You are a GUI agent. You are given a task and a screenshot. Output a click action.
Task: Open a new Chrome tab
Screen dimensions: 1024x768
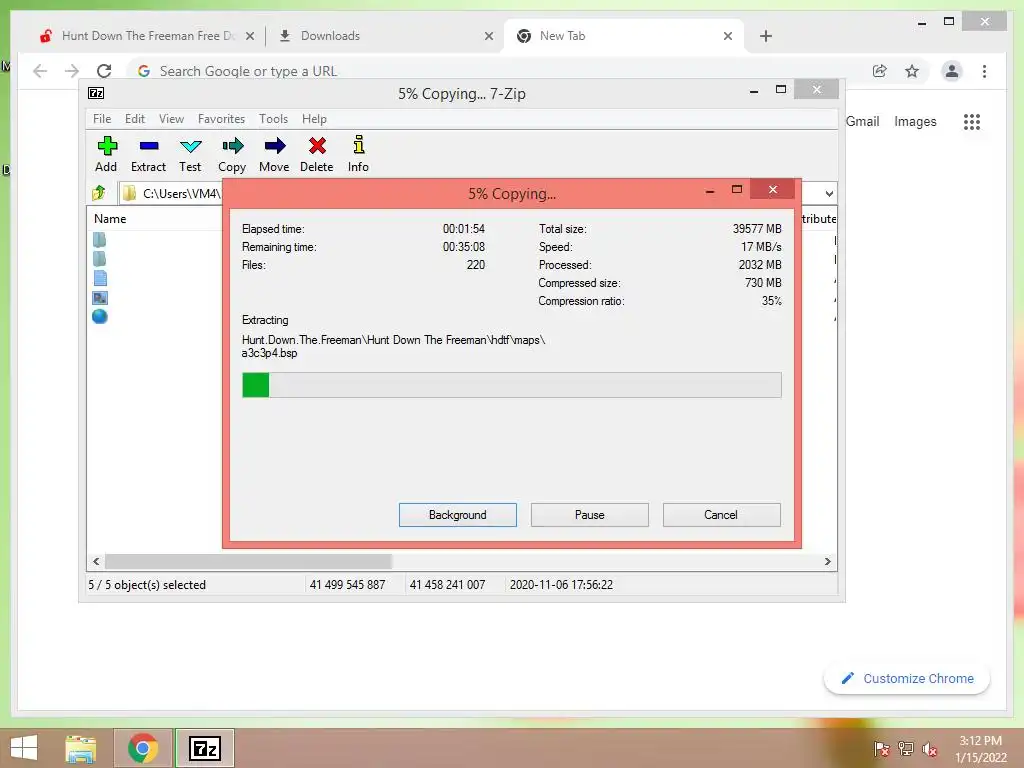(x=766, y=36)
